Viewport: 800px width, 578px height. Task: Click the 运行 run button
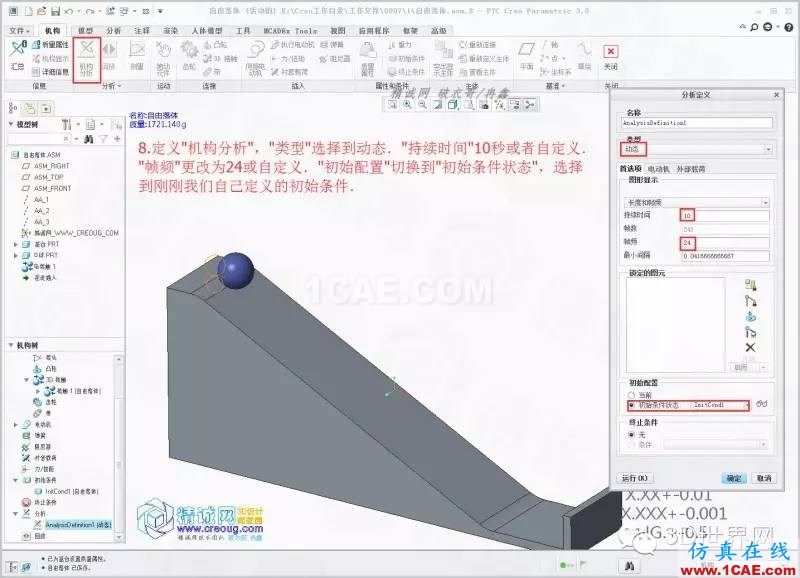pyautogui.click(x=635, y=478)
